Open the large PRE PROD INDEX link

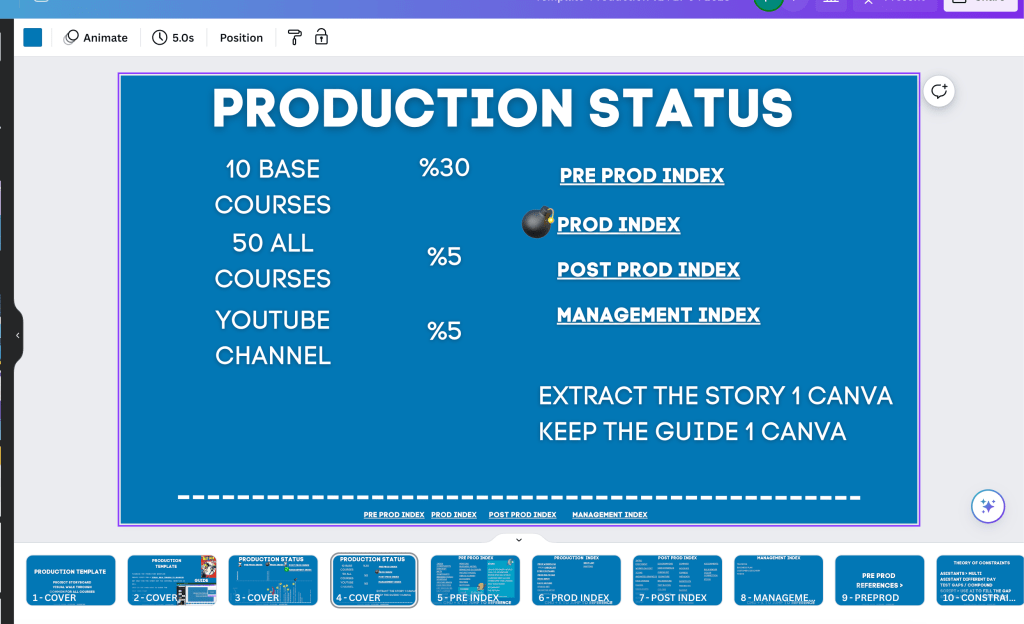642,176
